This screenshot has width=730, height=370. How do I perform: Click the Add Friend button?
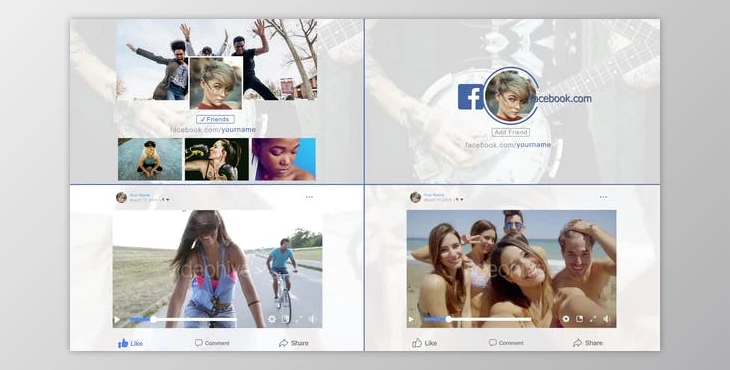tap(511, 132)
